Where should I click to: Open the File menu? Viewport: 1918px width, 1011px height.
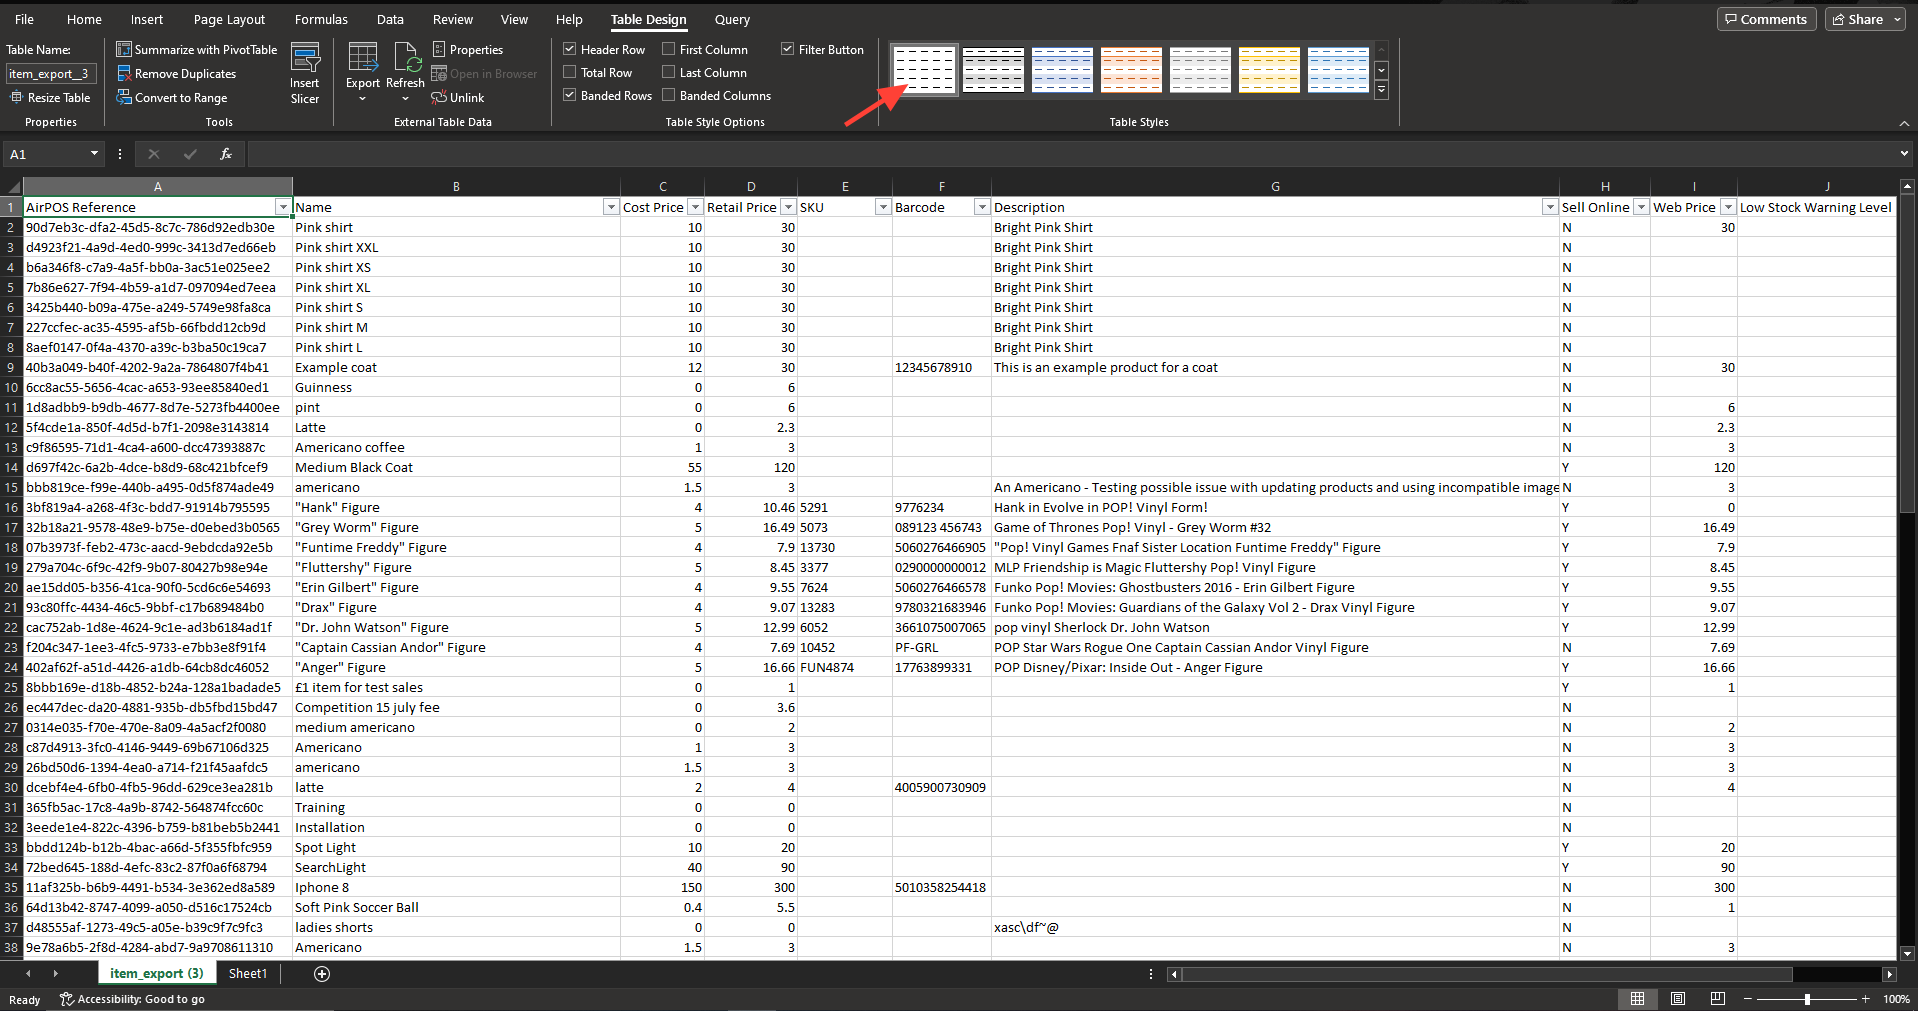24,19
